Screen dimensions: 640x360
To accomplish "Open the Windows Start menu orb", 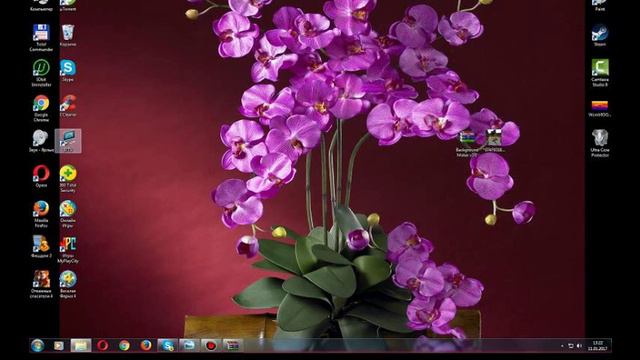I will (38, 345).
